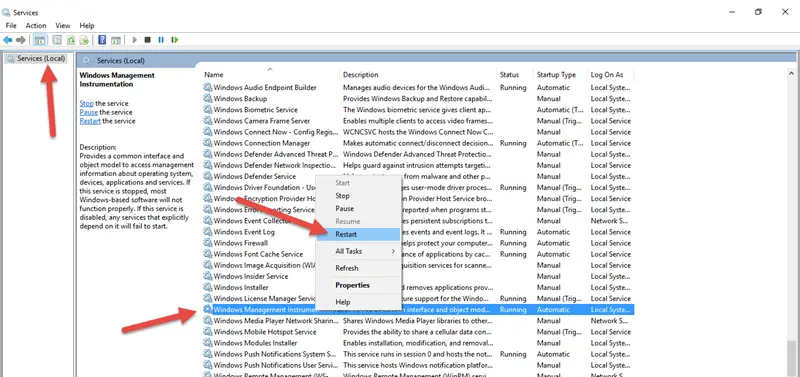Click gear icon beside Windows Biometric Service

(x=208, y=110)
